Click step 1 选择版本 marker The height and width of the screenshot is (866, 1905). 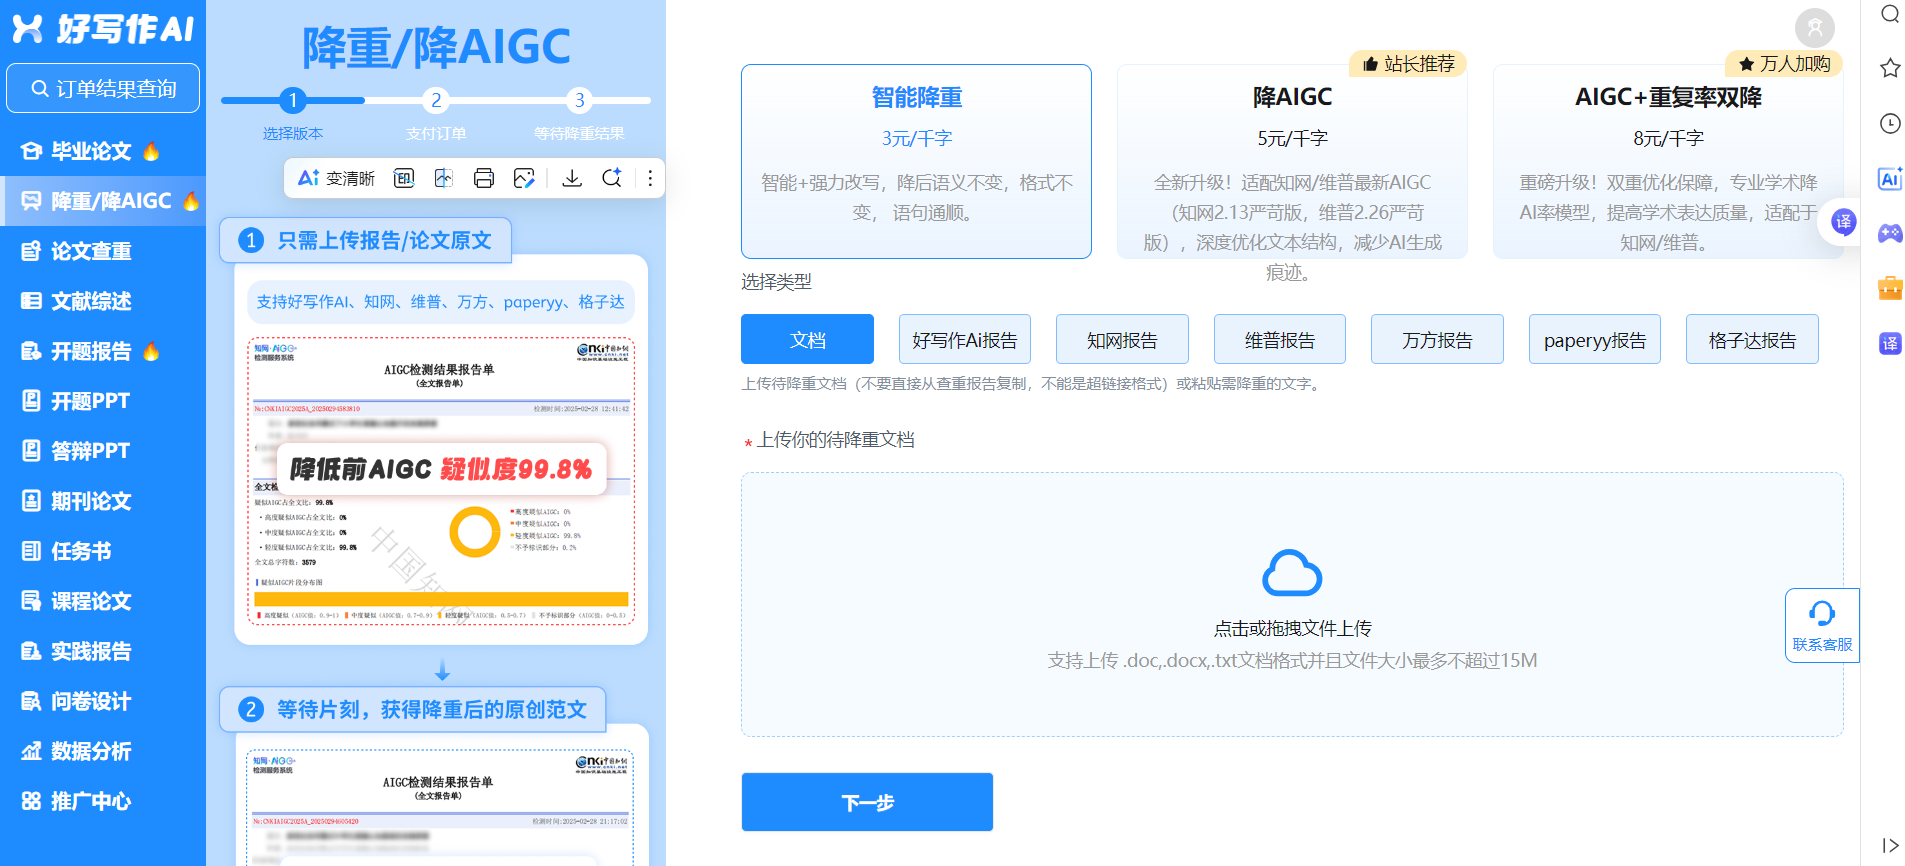[x=293, y=100]
